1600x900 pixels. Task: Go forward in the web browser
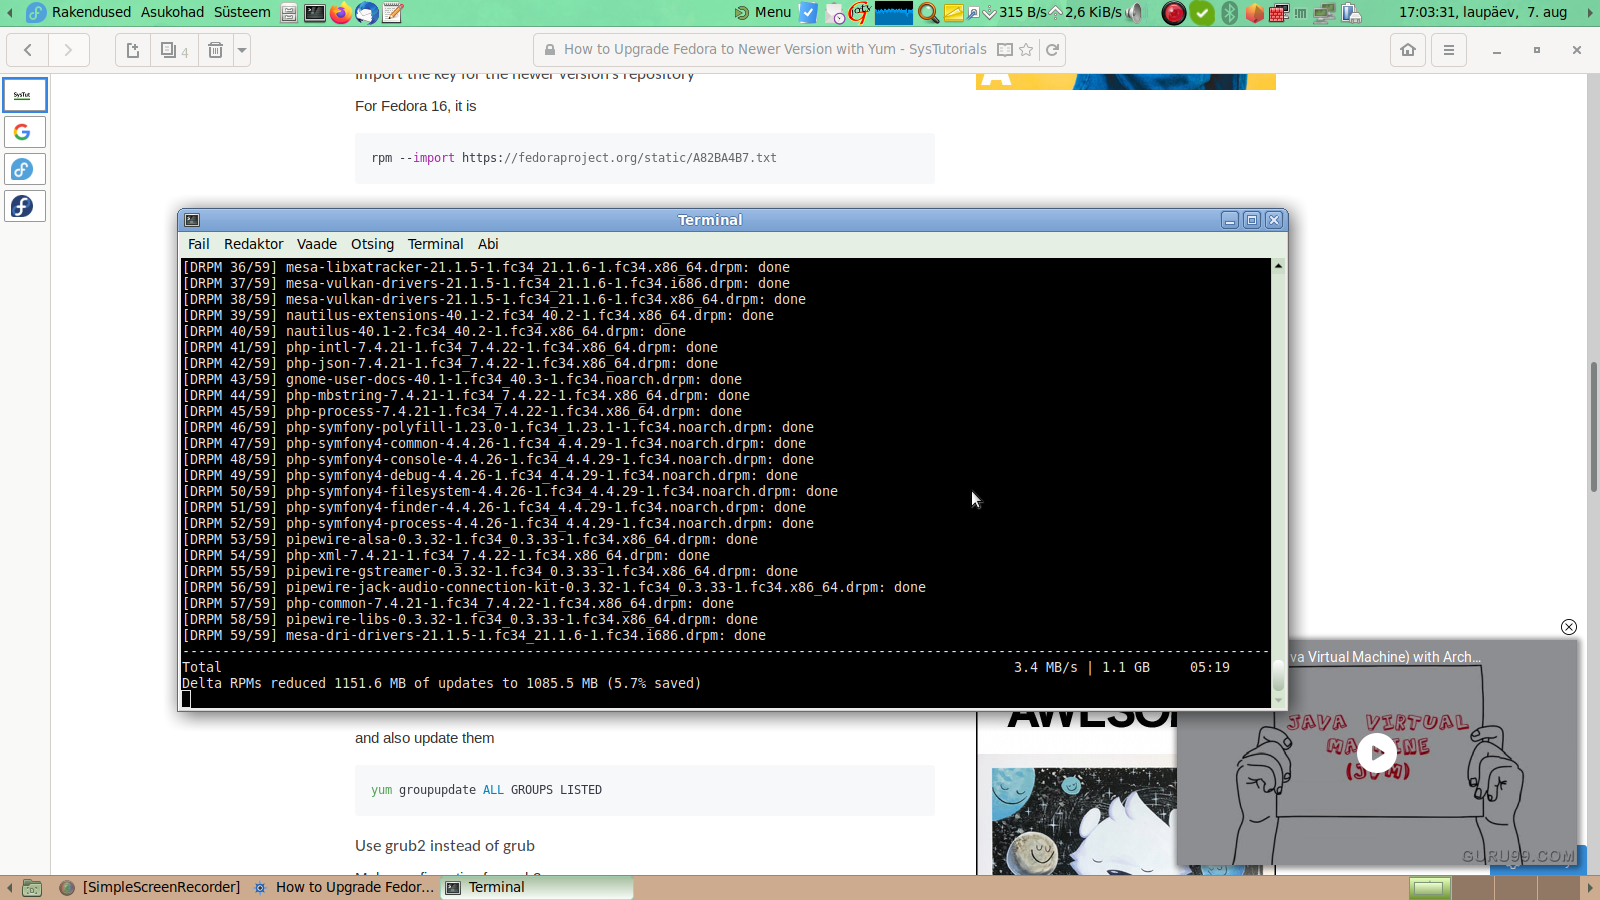click(68, 50)
